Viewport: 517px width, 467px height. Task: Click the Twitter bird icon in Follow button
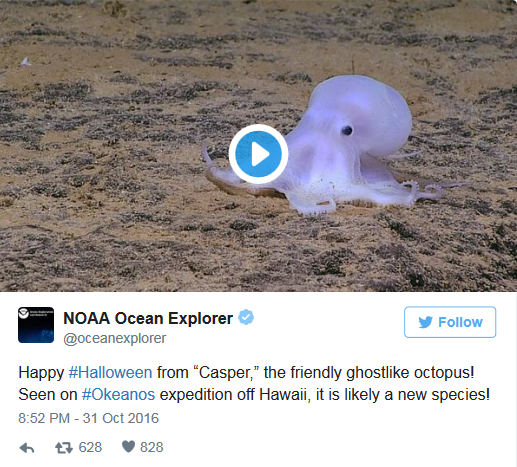(x=425, y=322)
